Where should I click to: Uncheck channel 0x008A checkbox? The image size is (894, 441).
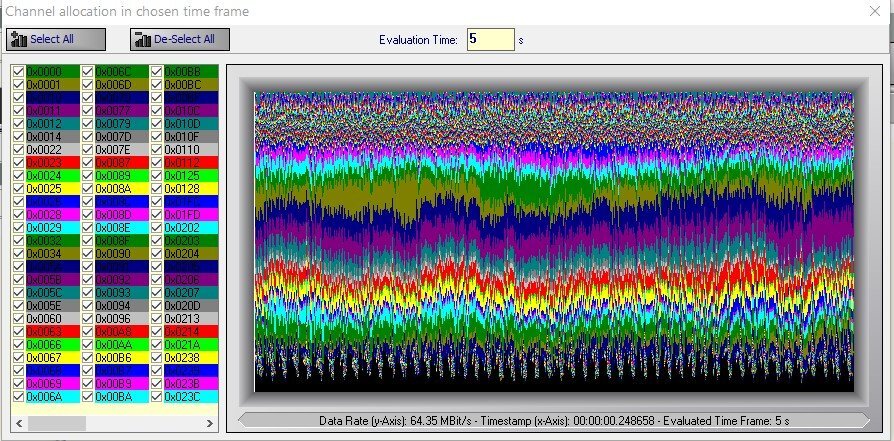(x=87, y=189)
